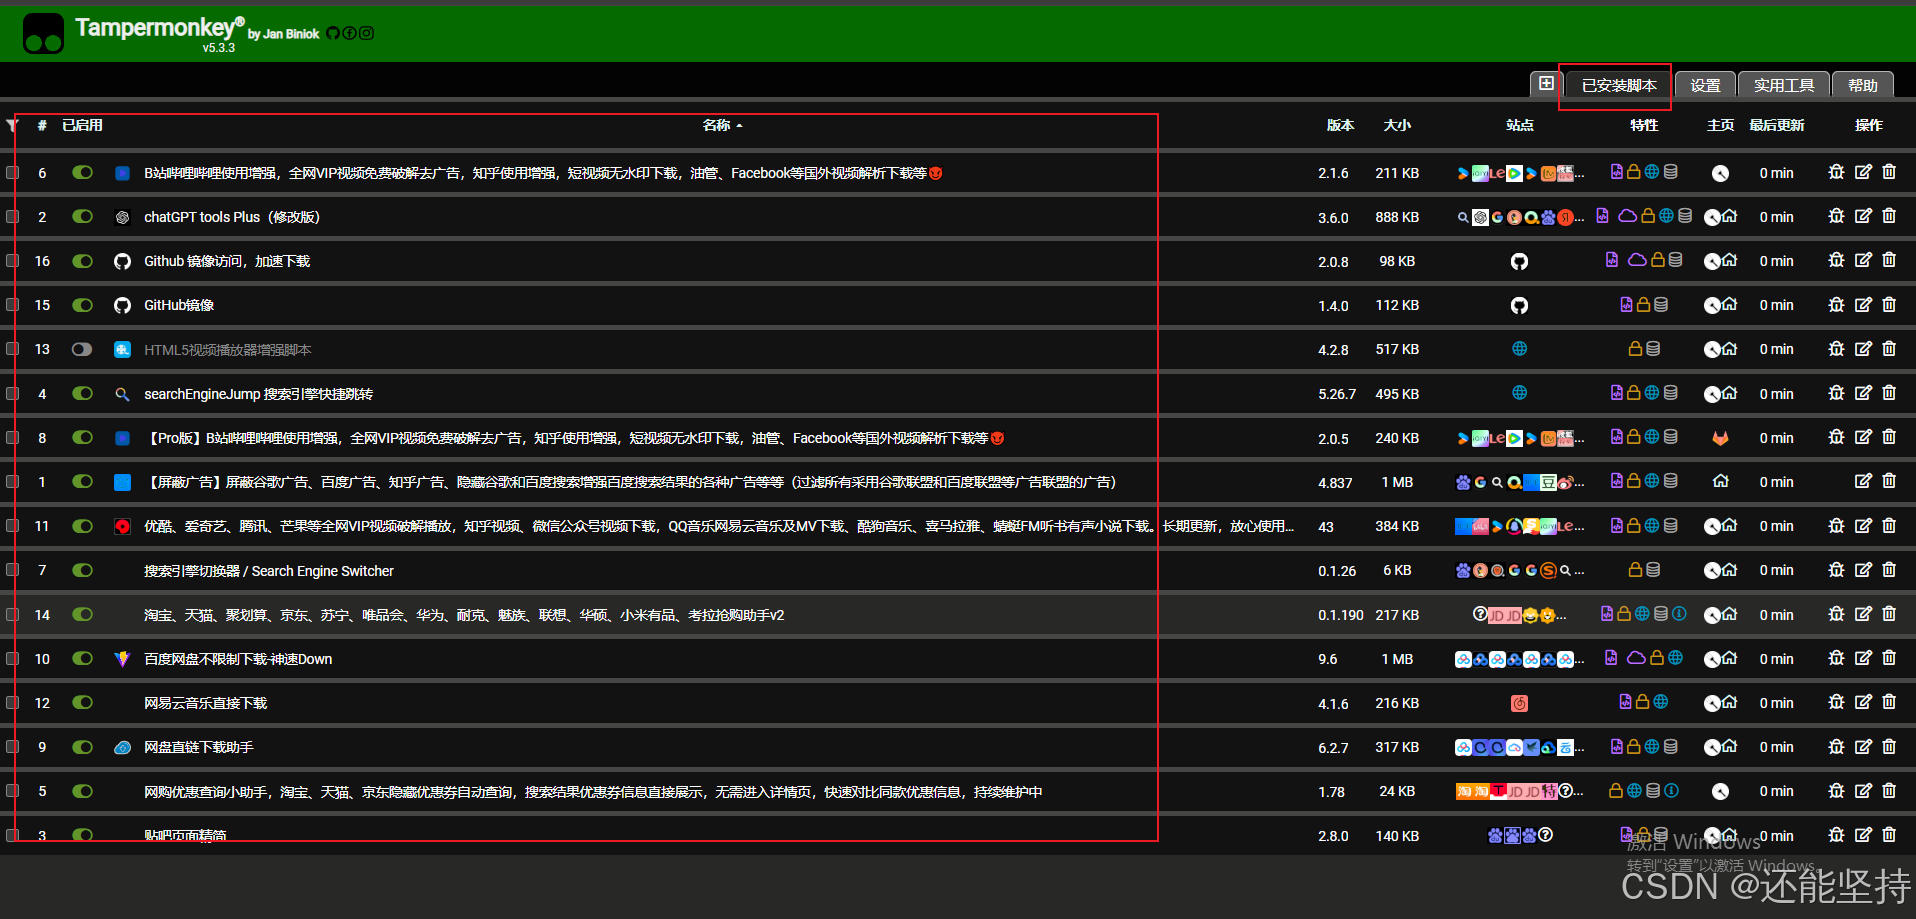Open chatGPT tools Plus (修改版) script
The image size is (1916, 919).
[232, 217]
